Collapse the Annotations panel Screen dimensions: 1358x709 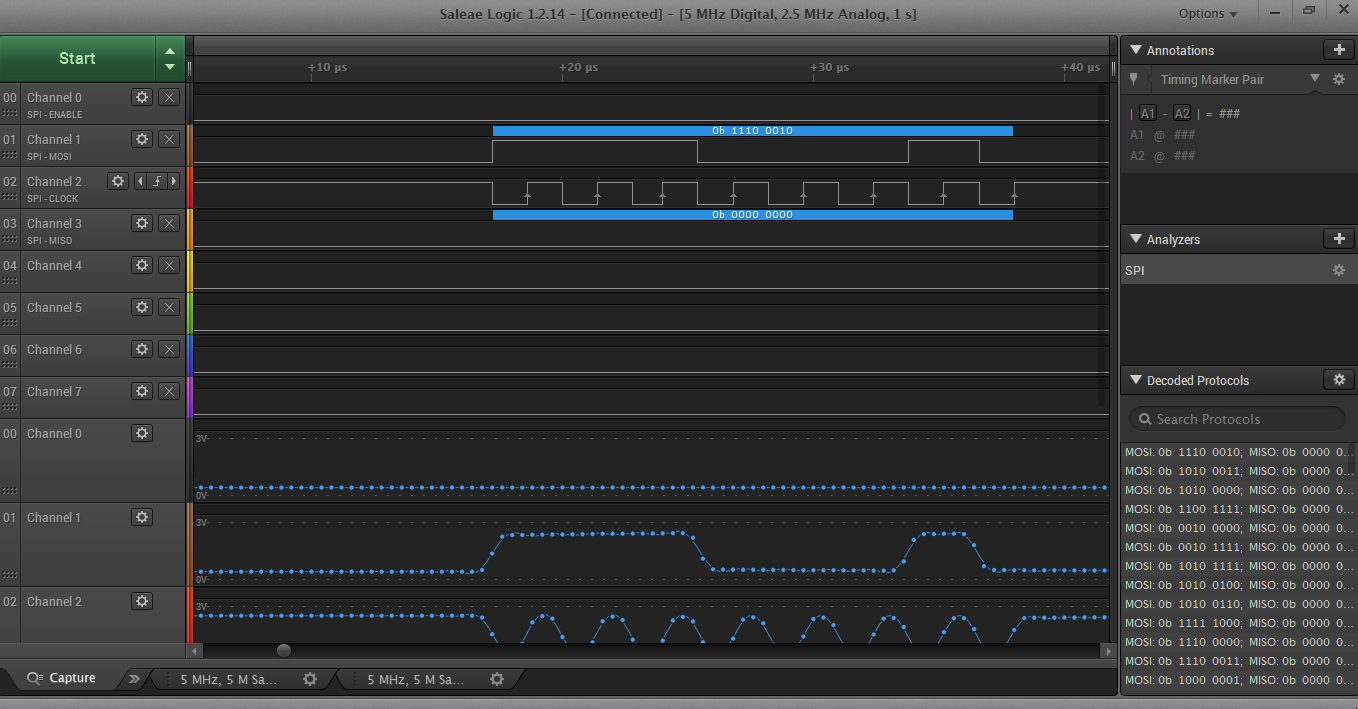[1135, 50]
